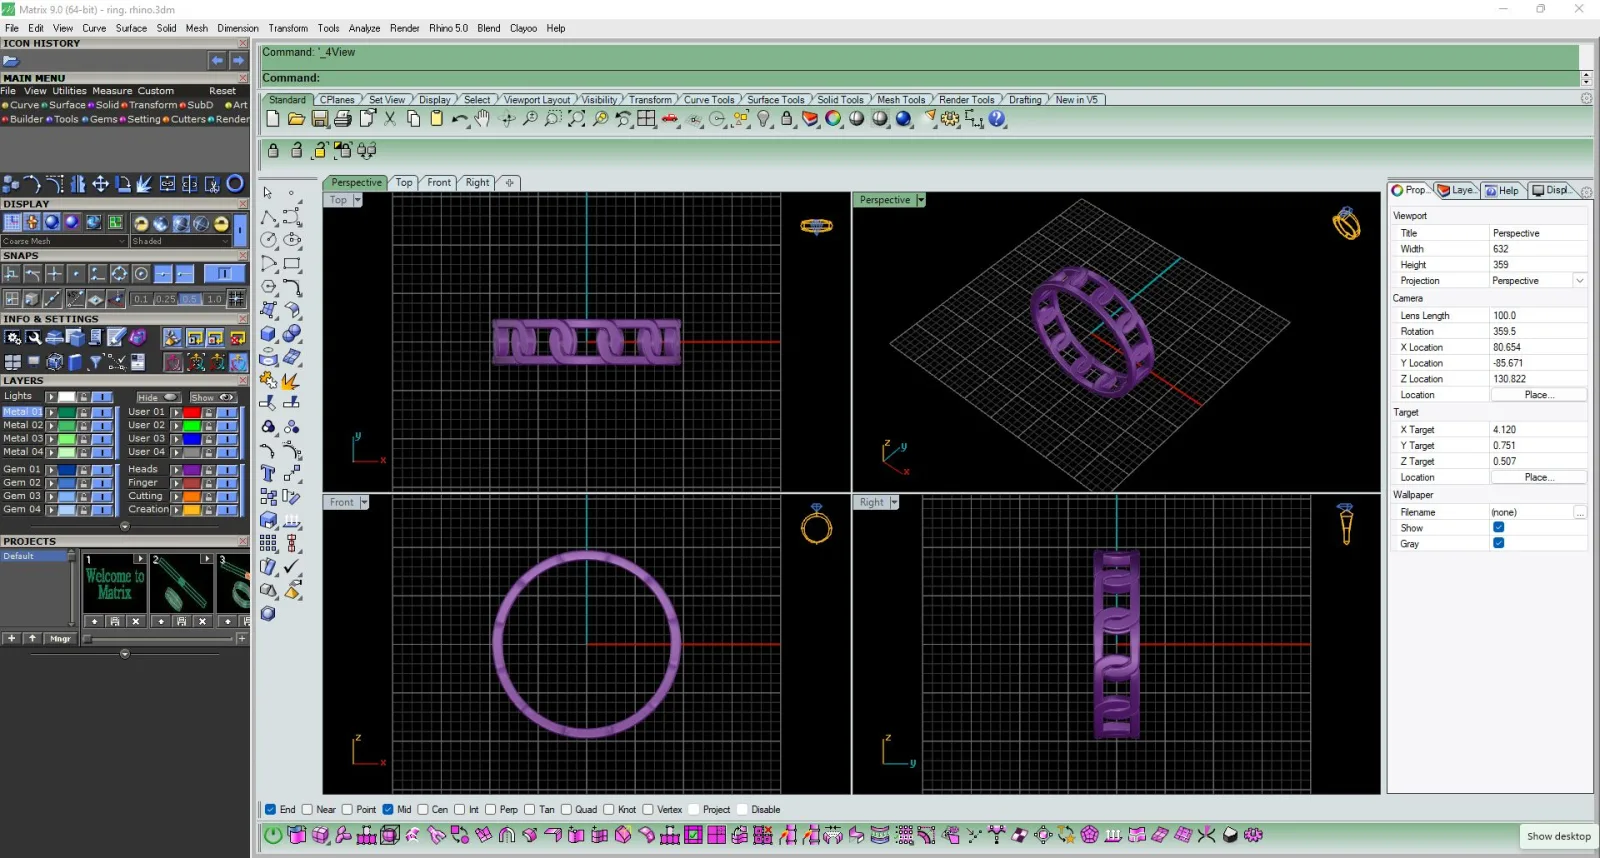Open the Right viewport title dropdown arrow
This screenshot has width=1600, height=858.
(894, 502)
